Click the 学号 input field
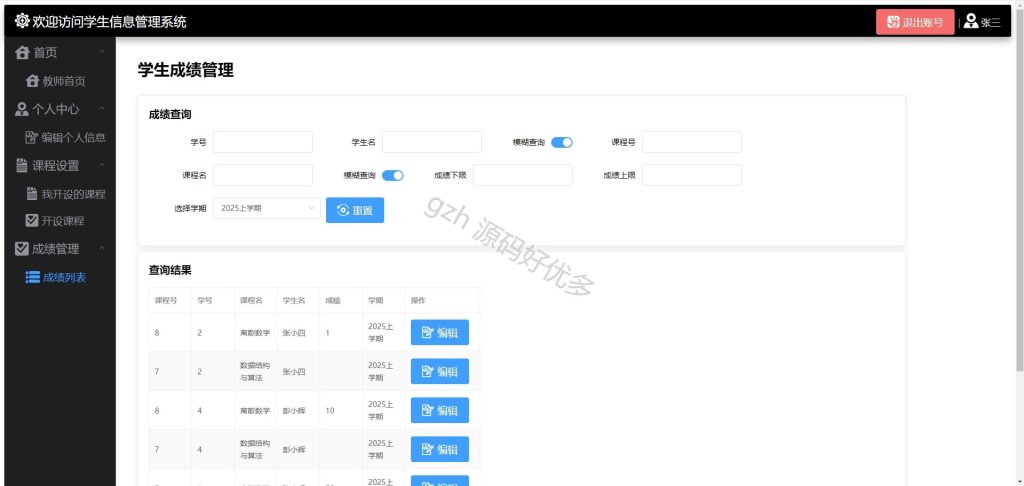 (x=263, y=142)
